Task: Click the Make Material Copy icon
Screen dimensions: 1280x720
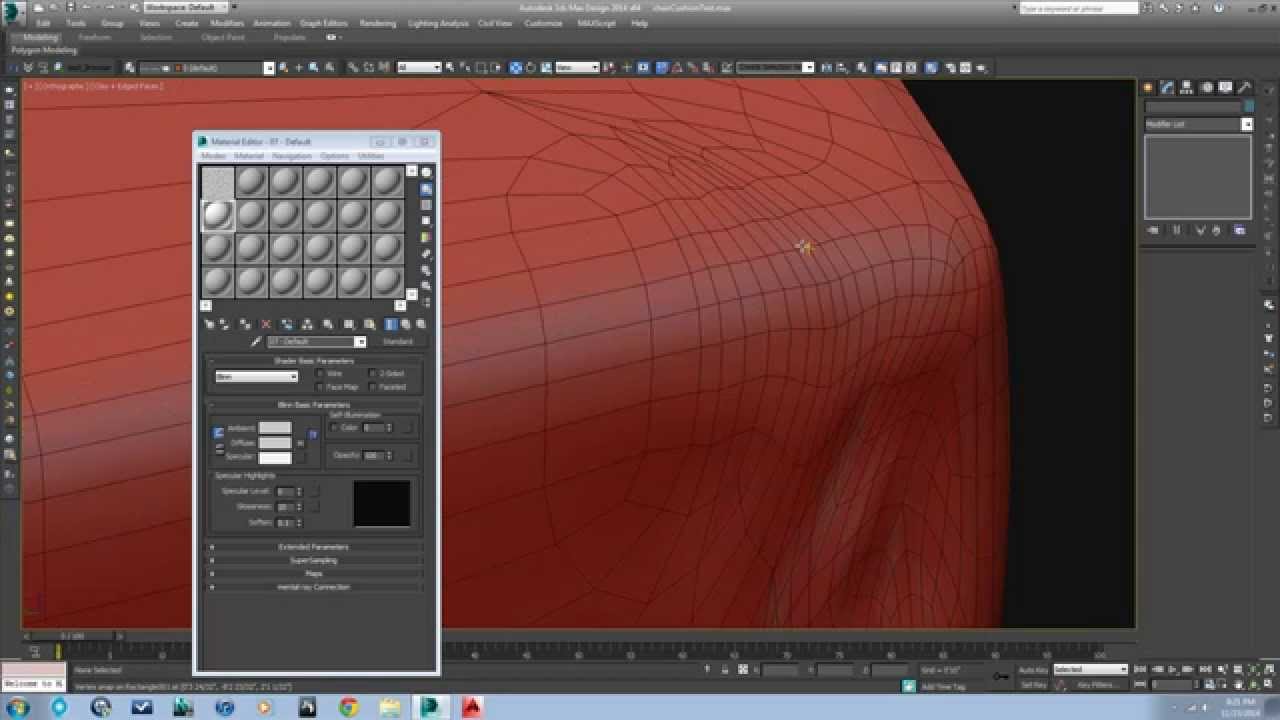Action: pos(286,325)
